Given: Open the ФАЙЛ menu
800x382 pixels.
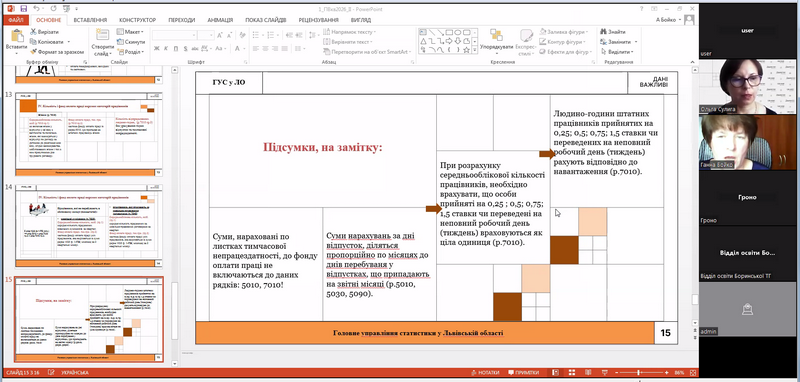Looking at the screenshot, I should click(15, 20).
